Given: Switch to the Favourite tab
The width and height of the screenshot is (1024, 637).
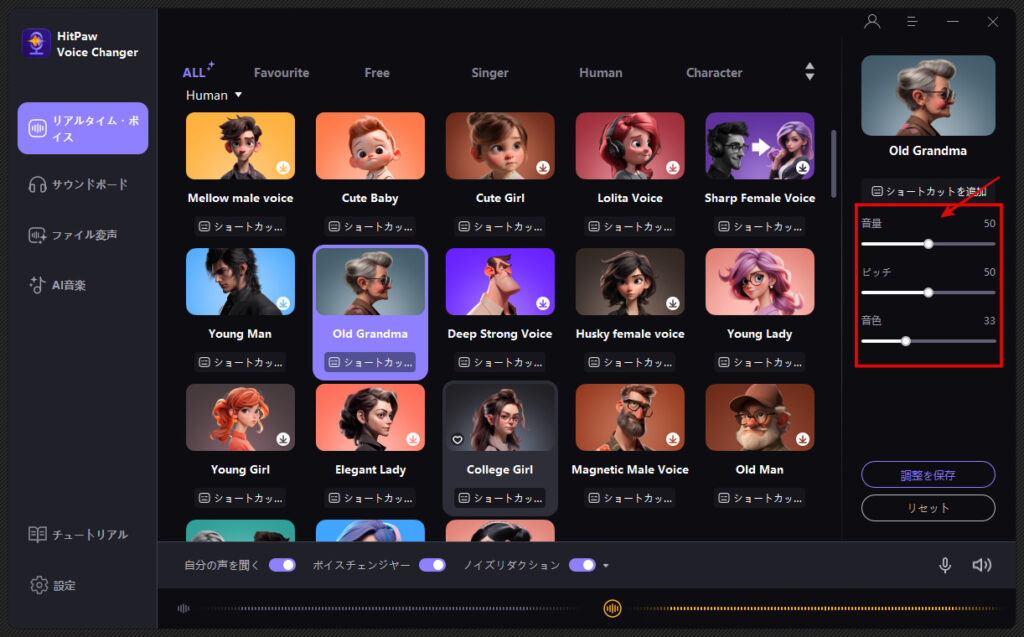Looking at the screenshot, I should pyautogui.click(x=281, y=73).
